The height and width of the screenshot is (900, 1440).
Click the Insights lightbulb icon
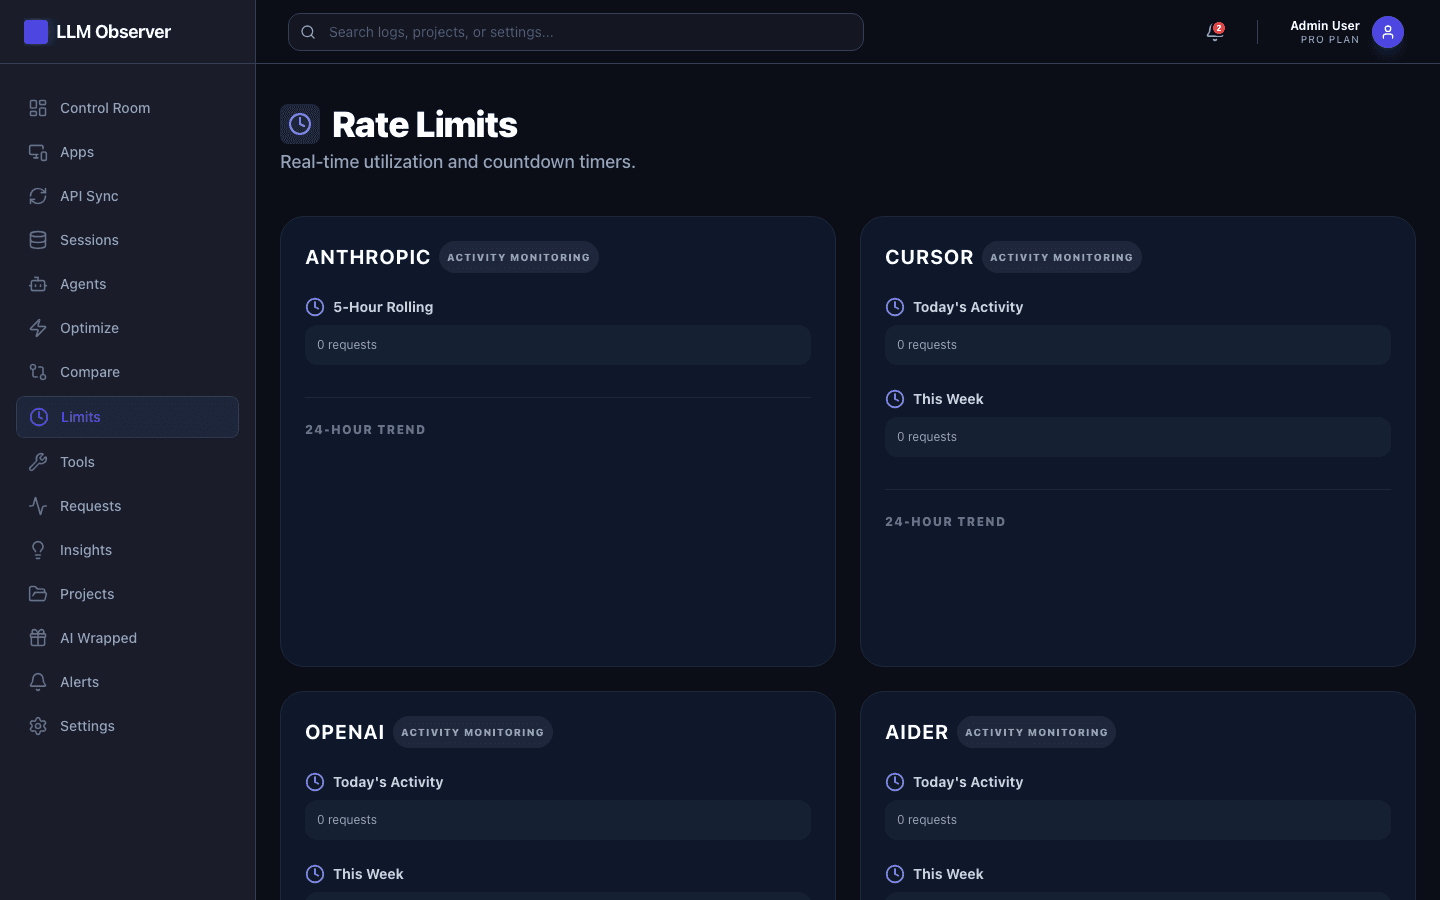(38, 550)
